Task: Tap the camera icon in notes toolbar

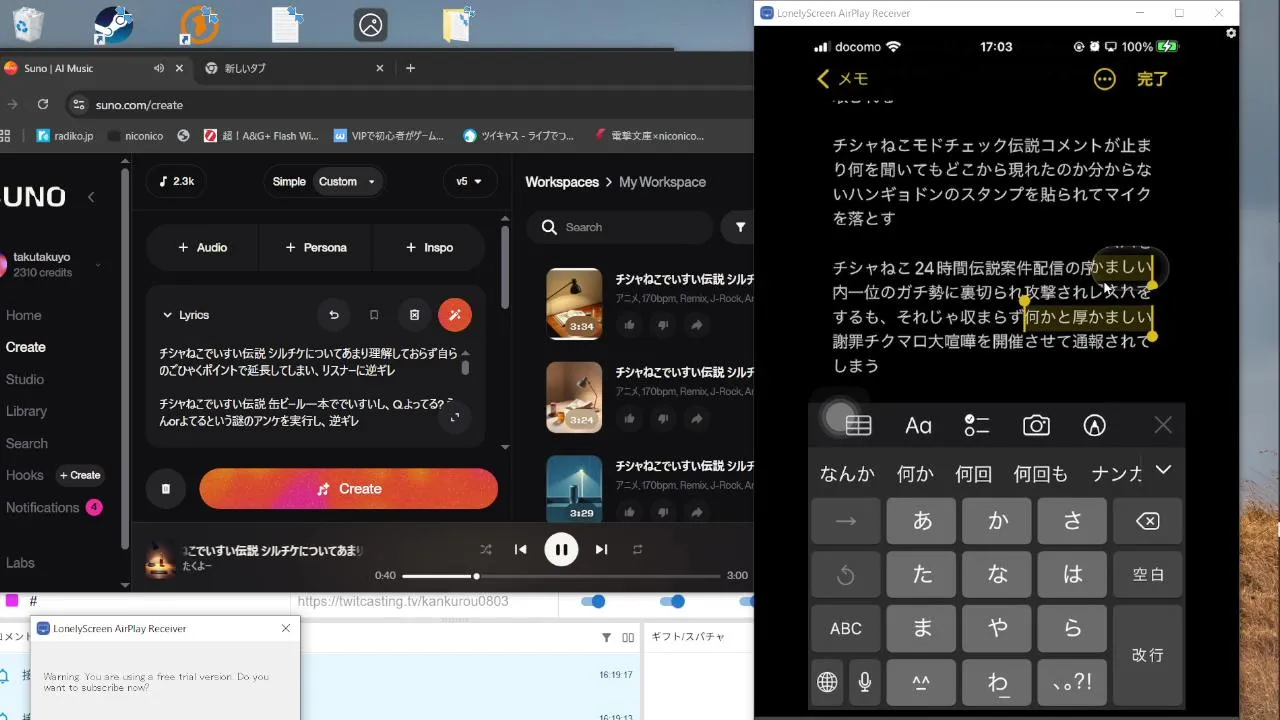Action: coord(1036,426)
